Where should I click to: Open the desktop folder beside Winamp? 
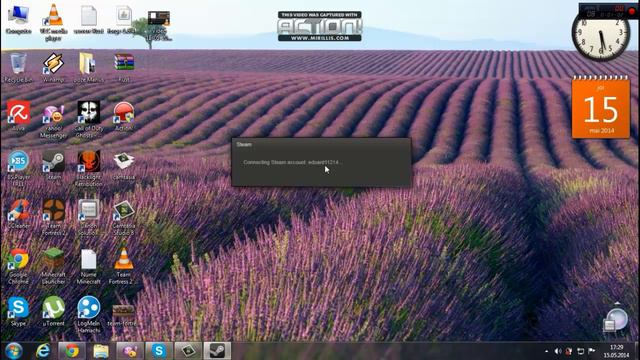point(89,67)
